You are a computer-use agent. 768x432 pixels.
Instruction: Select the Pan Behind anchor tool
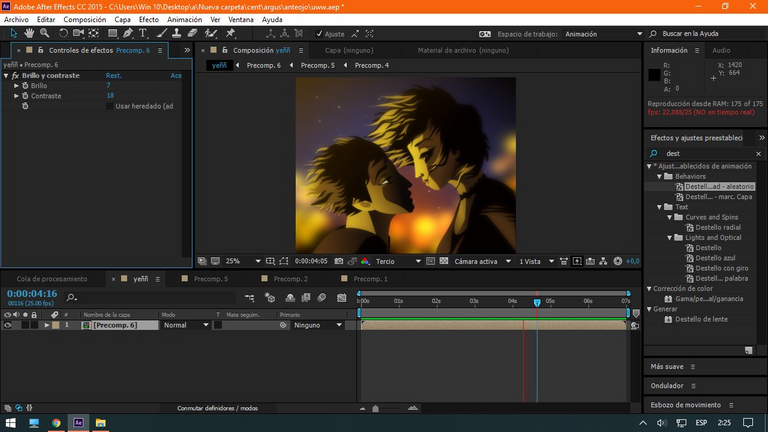94,33
